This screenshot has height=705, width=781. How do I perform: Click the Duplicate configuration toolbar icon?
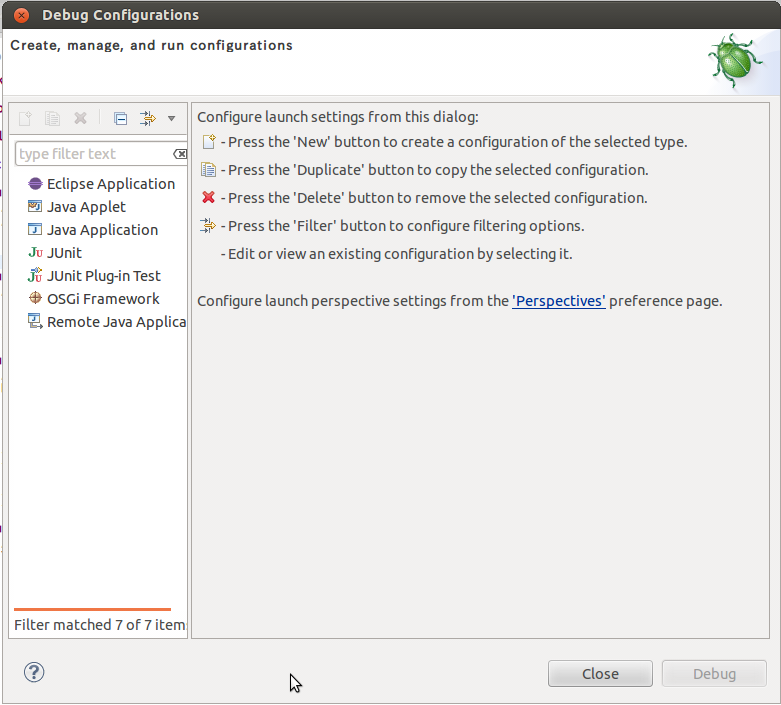click(52, 119)
